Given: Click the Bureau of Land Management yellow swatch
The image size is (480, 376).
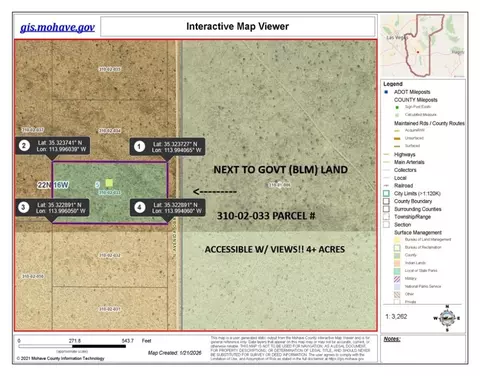Looking at the screenshot, I should (397, 240).
